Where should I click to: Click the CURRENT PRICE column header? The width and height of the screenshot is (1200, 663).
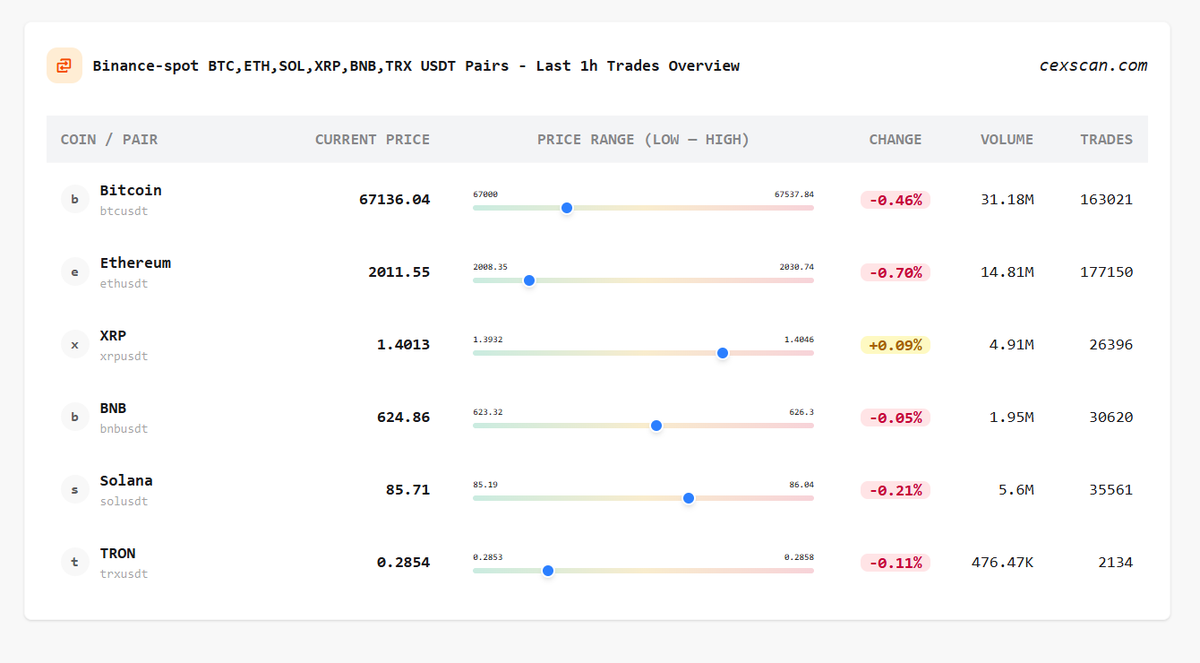pyautogui.click(x=372, y=139)
